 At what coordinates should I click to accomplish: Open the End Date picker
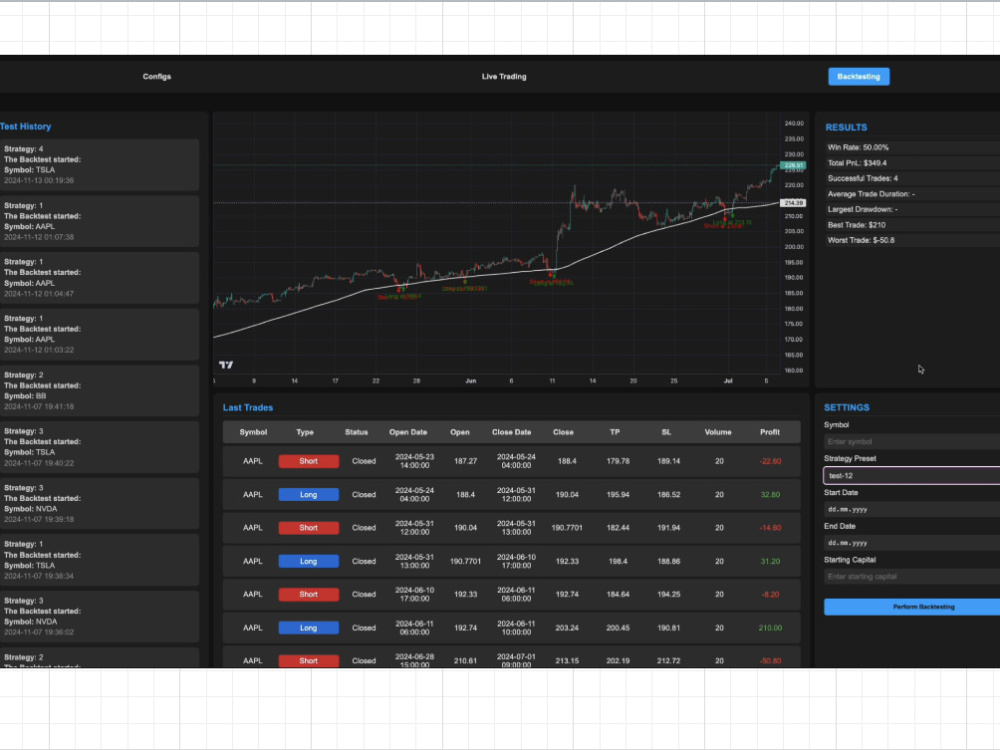[x=910, y=543]
